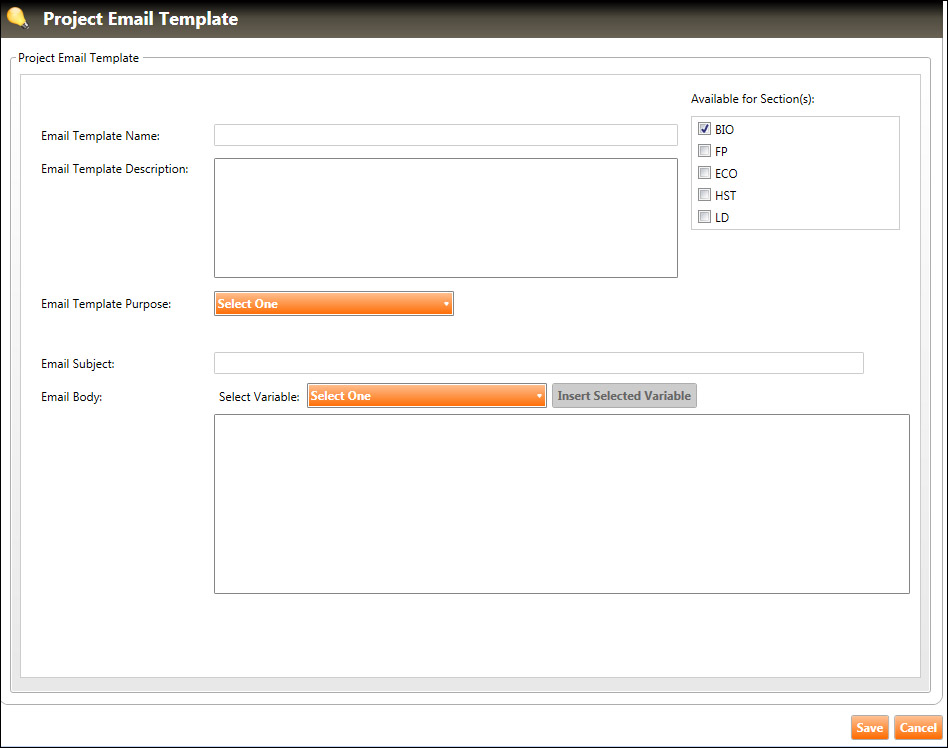The image size is (948, 748).
Task: Uncheck the BIO section checkbox
Action: tap(705, 129)
